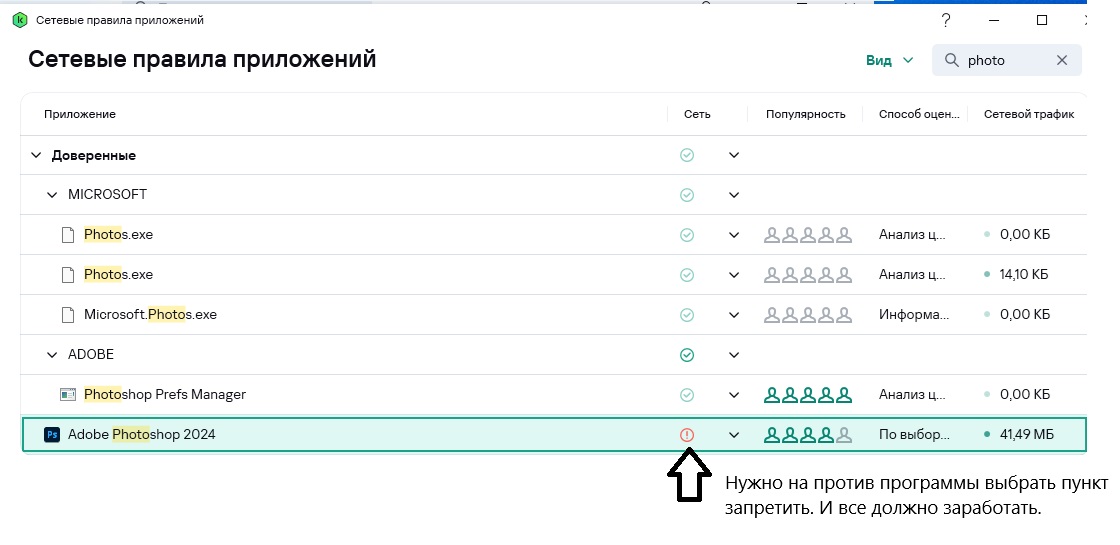Screen dimensions: 1120x545
Task: Open network dropdown for Microsoft.Photos.exe
Action: (x=734, y=314)
